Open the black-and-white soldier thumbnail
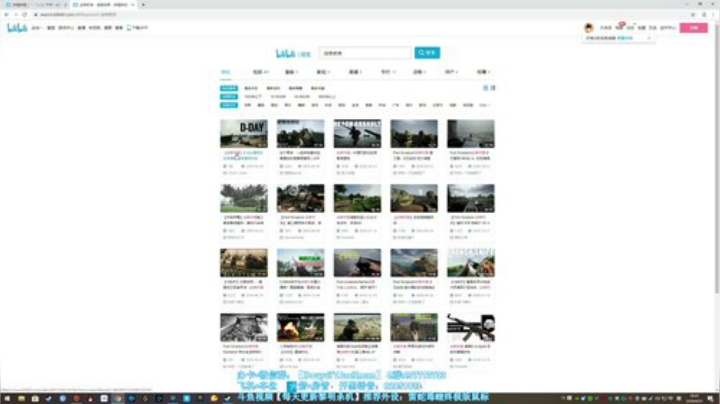The width and height of the screenshot is (720, 404). (244, 327)
